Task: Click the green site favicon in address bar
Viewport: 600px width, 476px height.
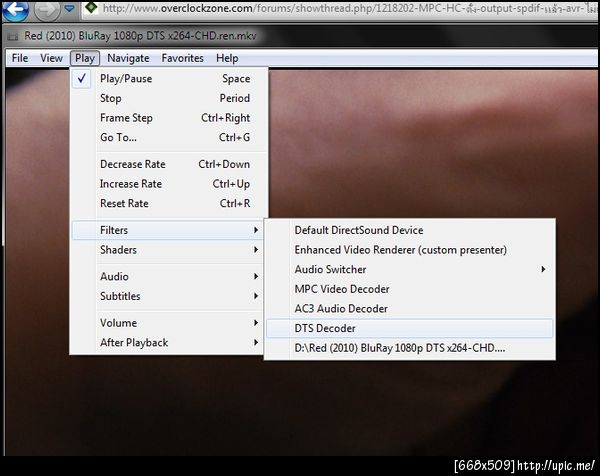Action: 91,7
